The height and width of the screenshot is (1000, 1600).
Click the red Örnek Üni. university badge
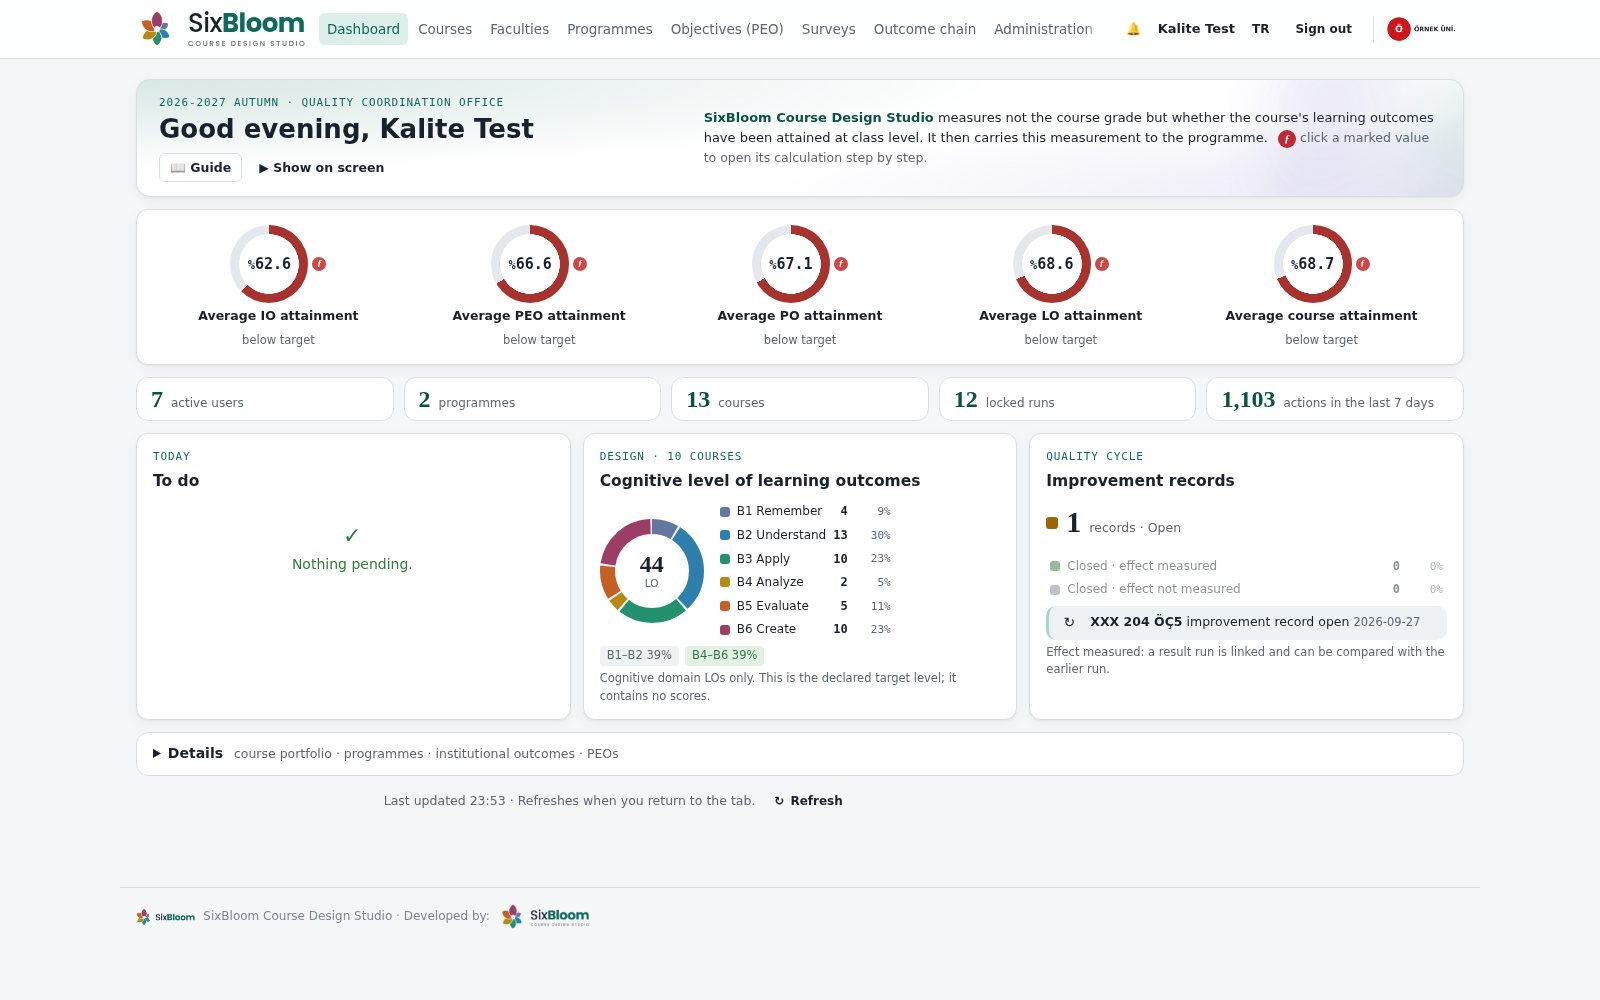1421,29
